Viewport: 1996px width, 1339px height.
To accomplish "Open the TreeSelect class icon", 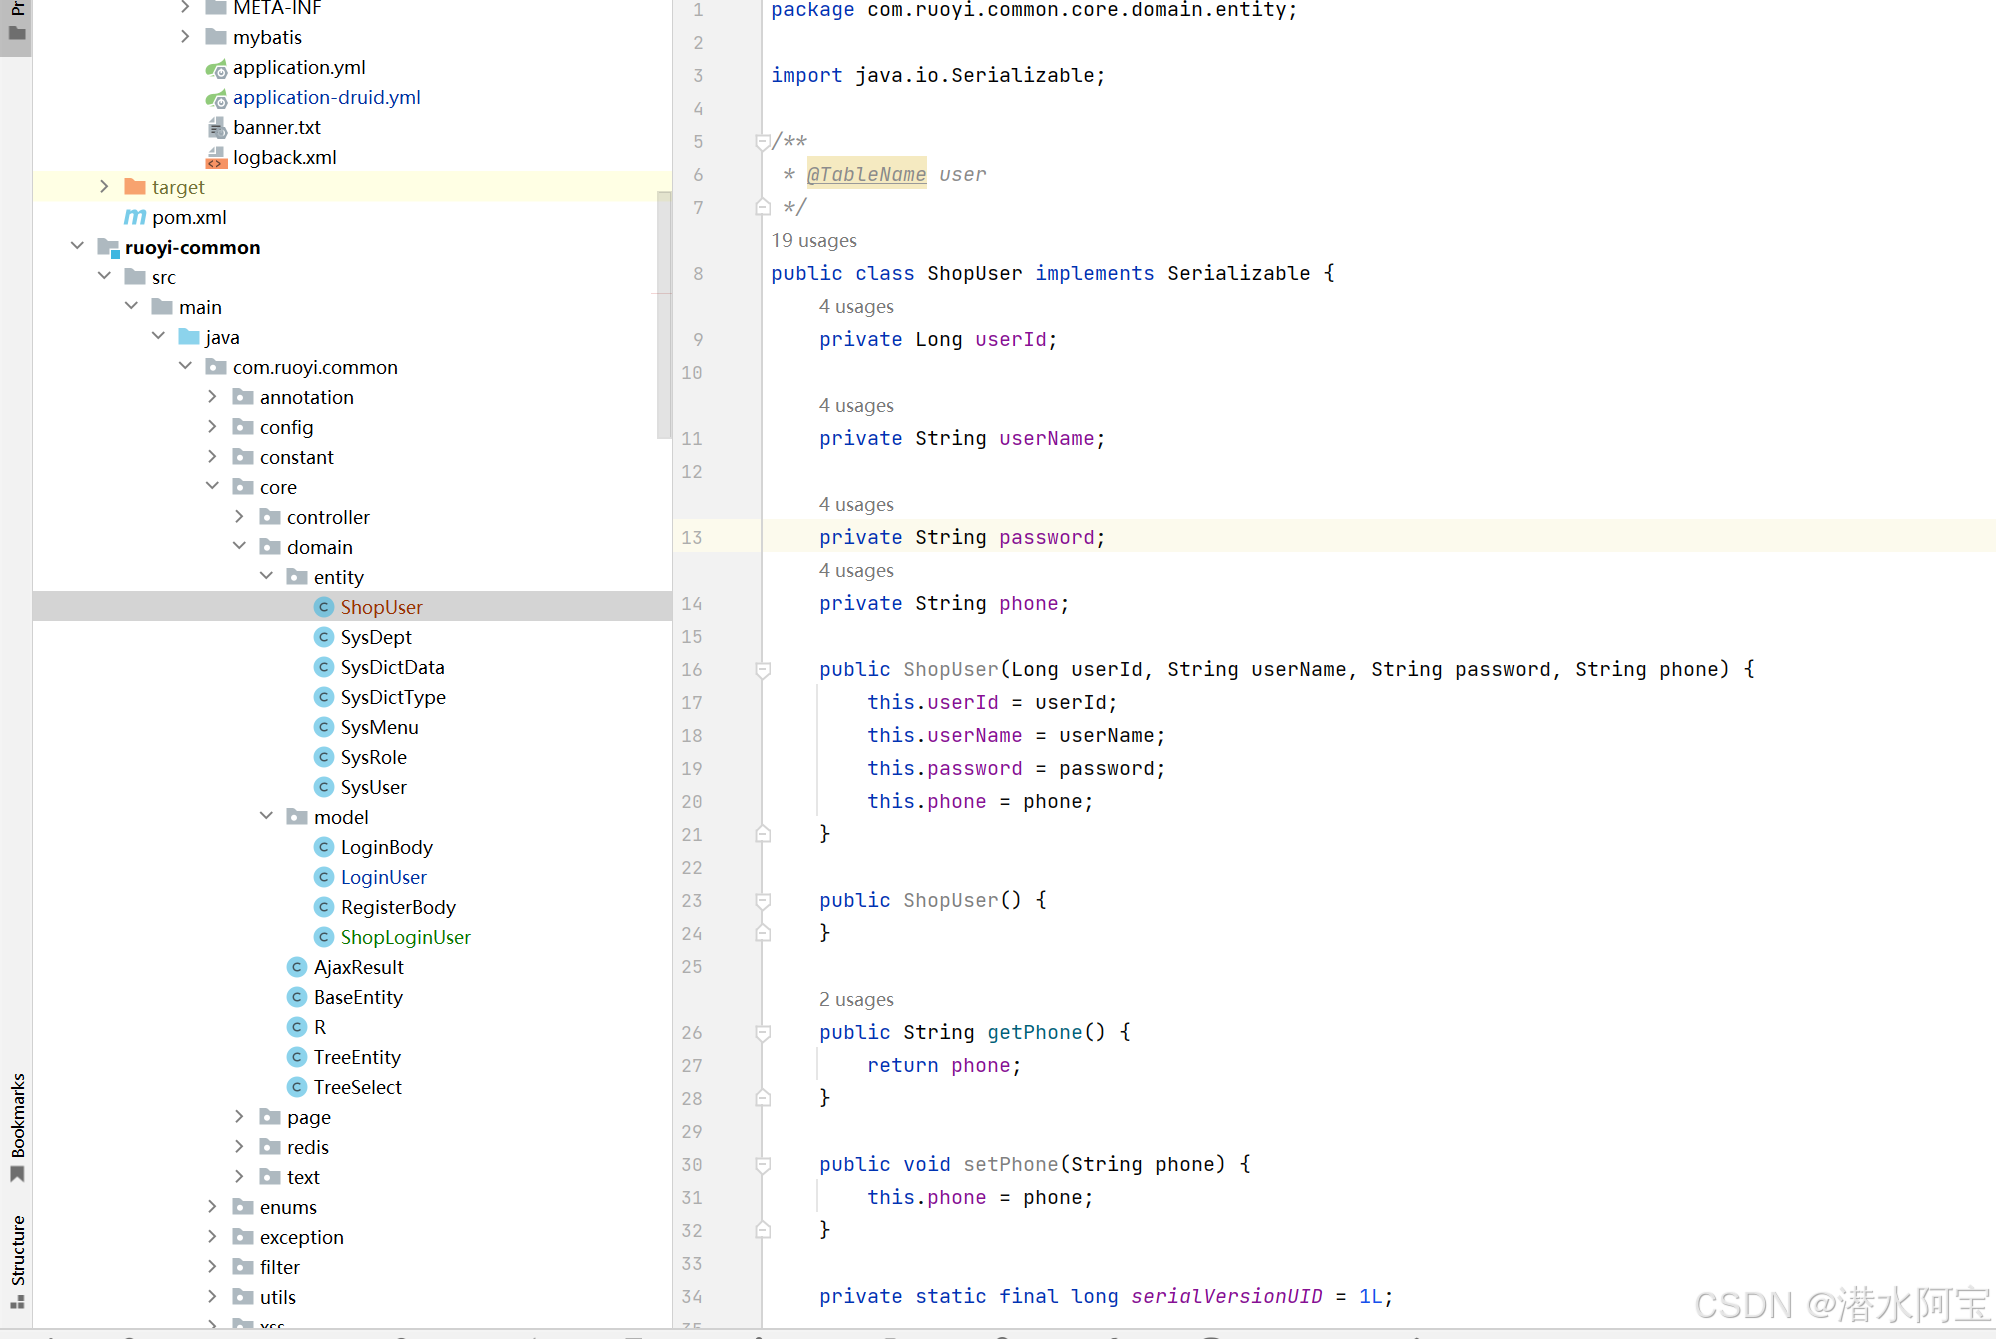I will [x=297, y=1087].
